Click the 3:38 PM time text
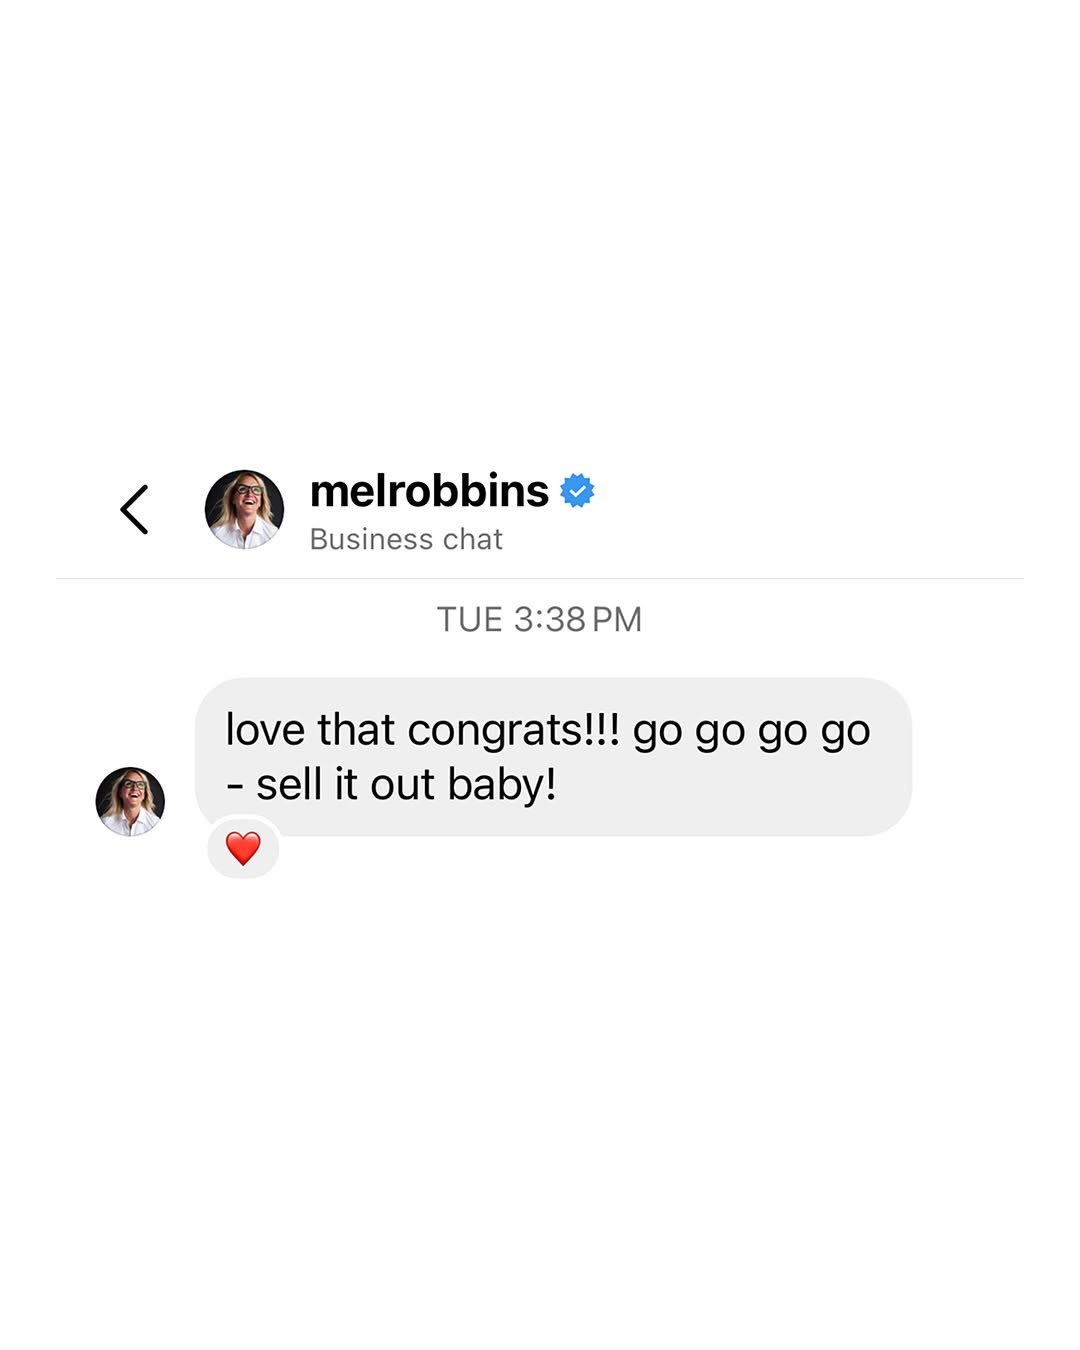1080x1350 pixels. pyautogui.click(x=578, y=619)
